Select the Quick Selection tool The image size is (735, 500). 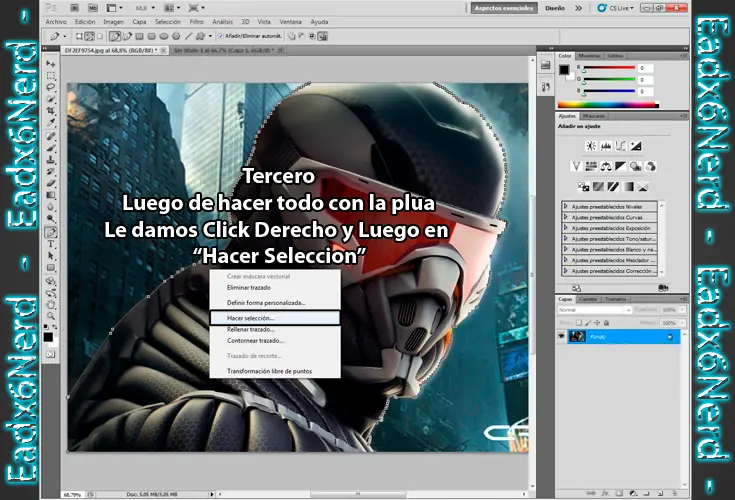51,99
